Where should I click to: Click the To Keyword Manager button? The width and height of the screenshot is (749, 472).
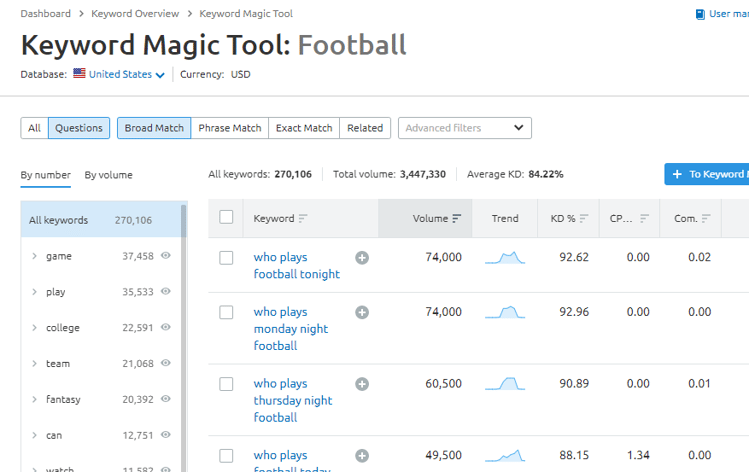(x=707, y=174)
